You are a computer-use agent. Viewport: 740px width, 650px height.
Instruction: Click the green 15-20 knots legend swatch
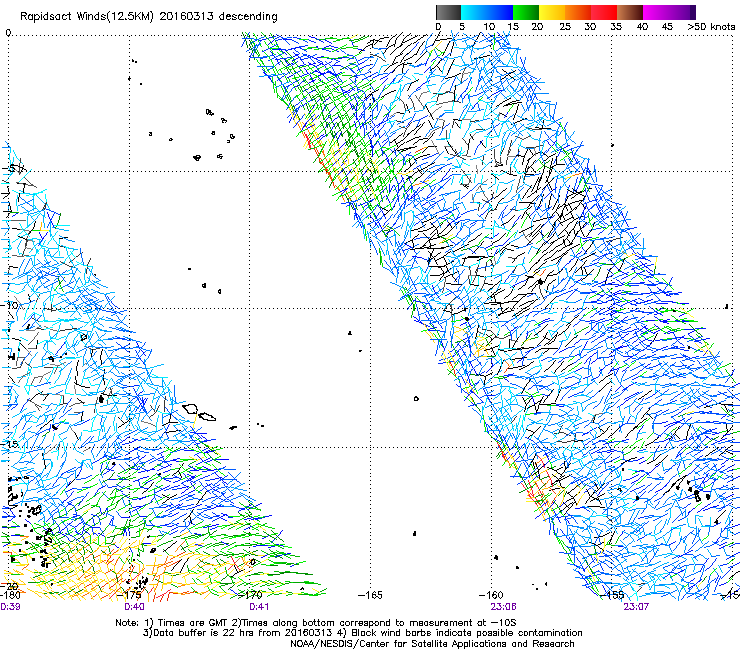[x=526, y=12]
